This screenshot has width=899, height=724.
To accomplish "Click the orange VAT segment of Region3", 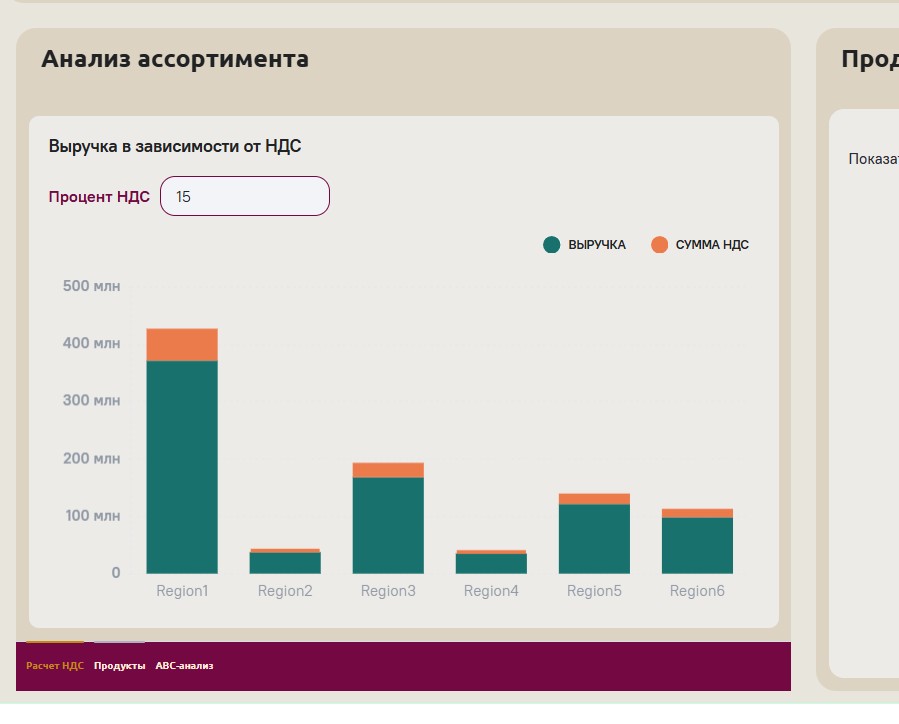I will (388, 470).
